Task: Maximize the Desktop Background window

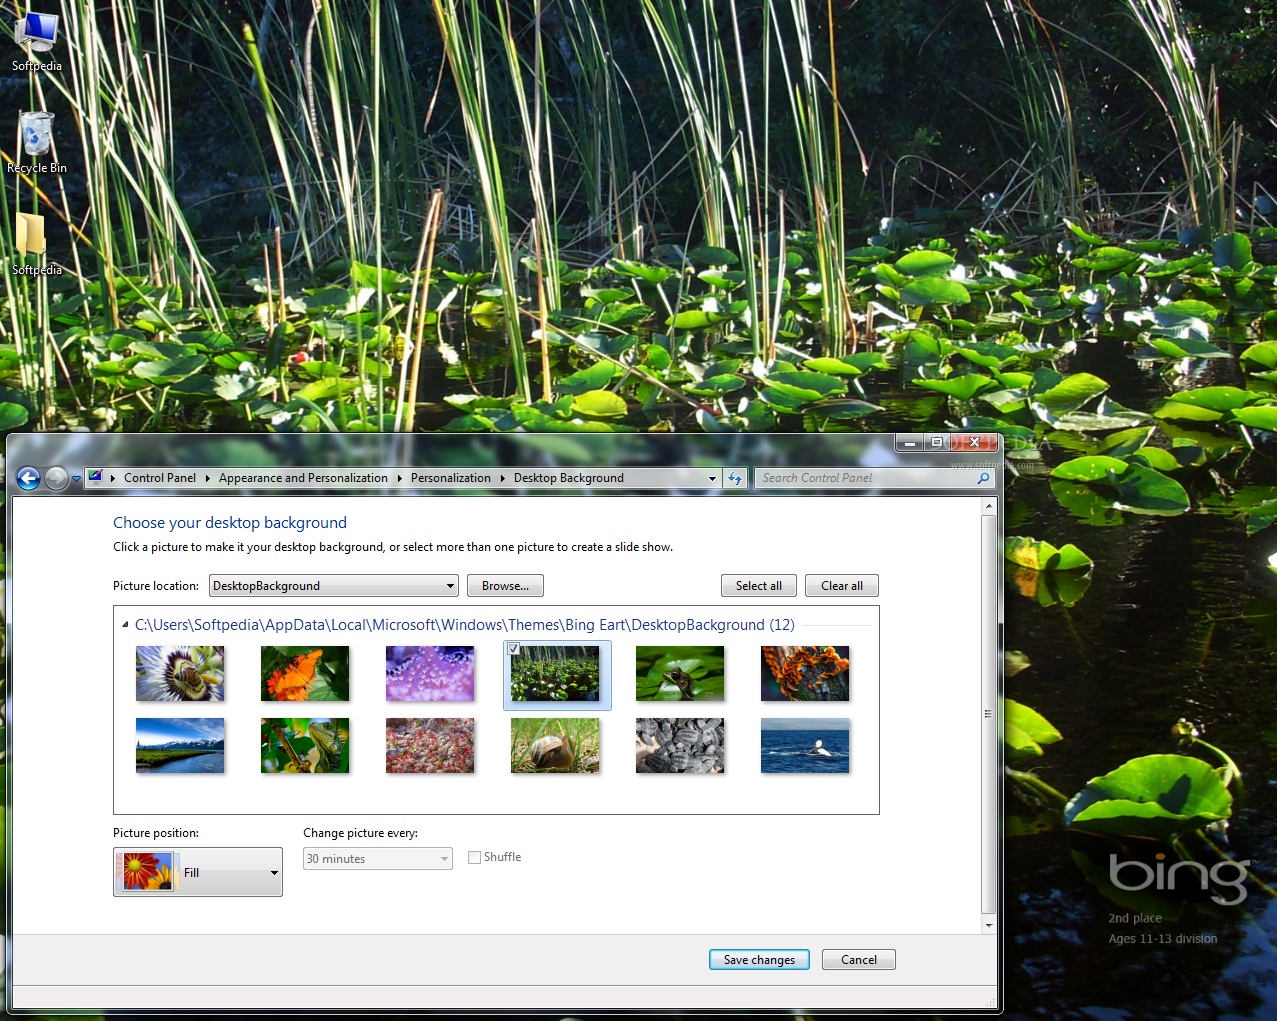Action: 936,442
